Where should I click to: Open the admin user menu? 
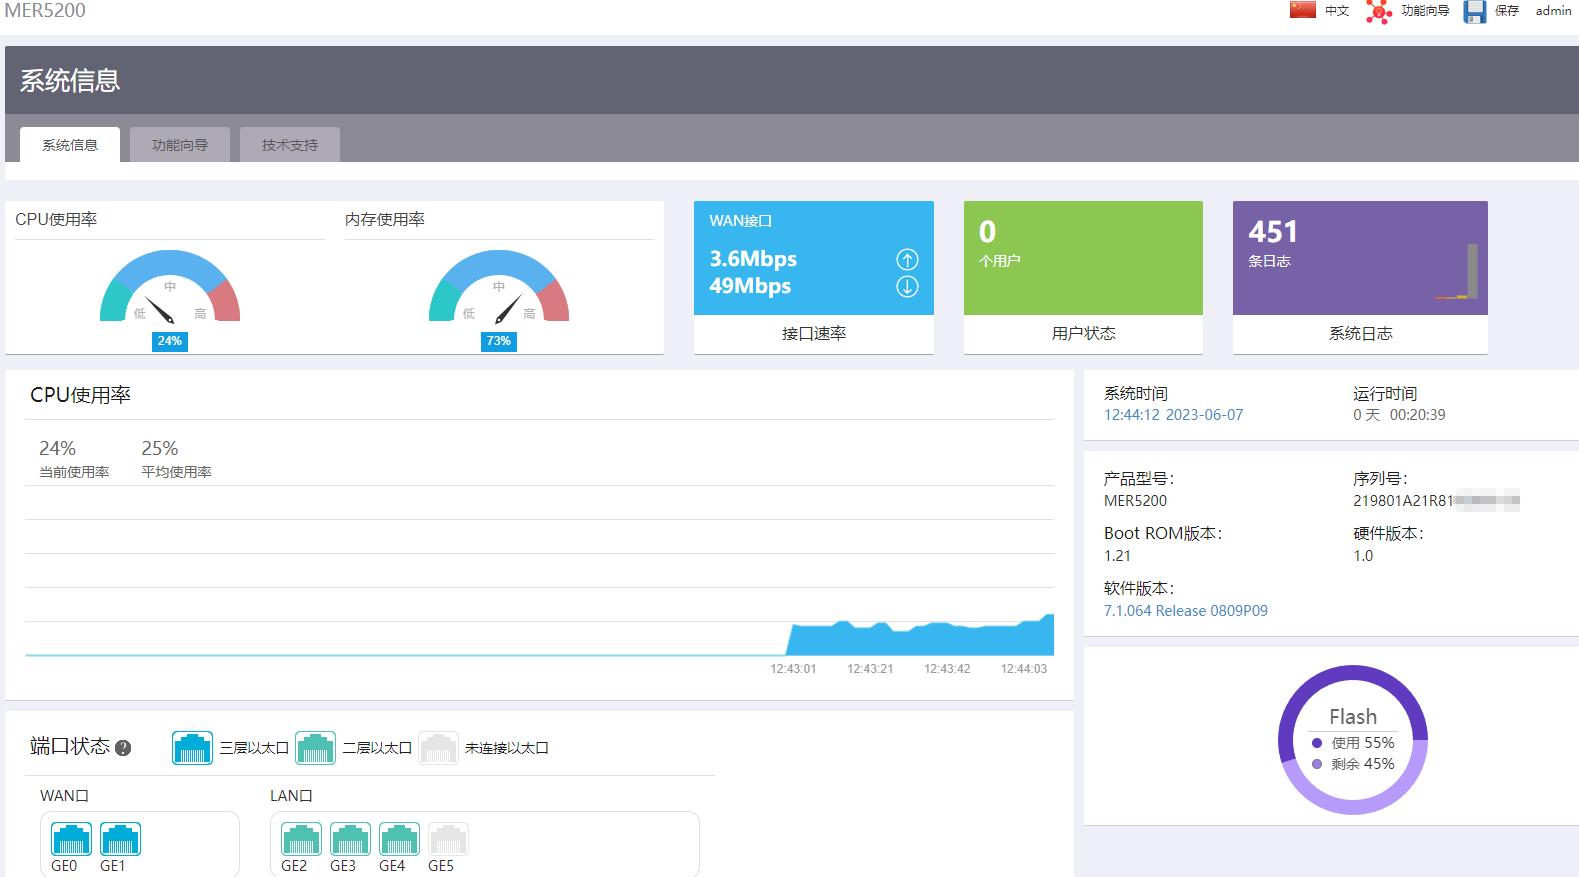[x=1554, y=11]
